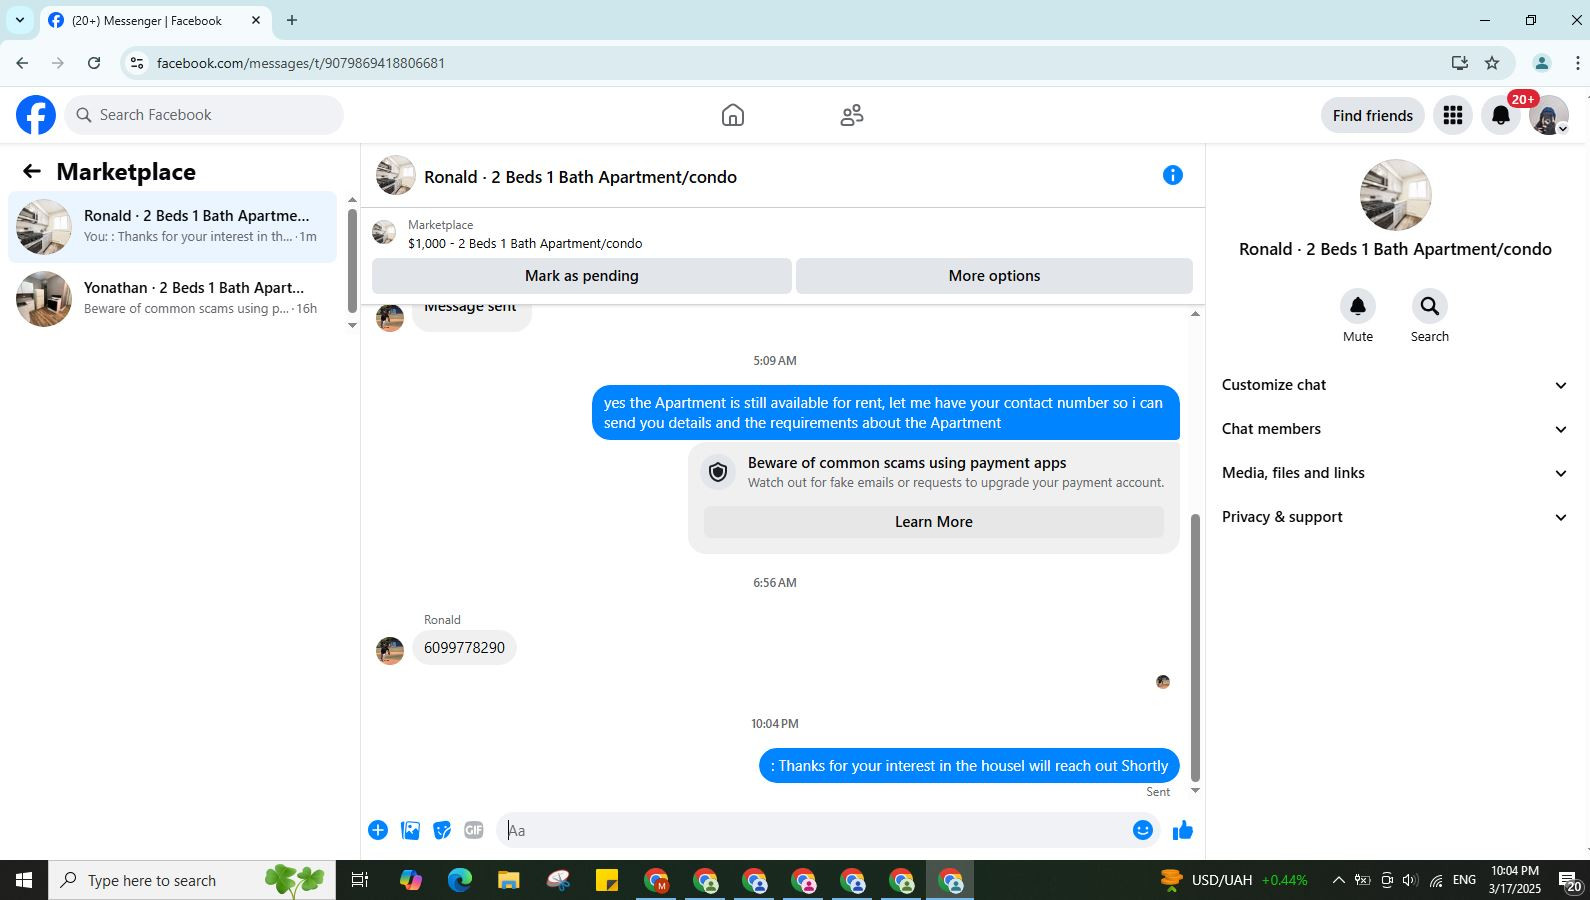This screenshot has width=1590, height=900.
Task: Open Microsoft Edge from the taskbar
Action: point(460,880)
